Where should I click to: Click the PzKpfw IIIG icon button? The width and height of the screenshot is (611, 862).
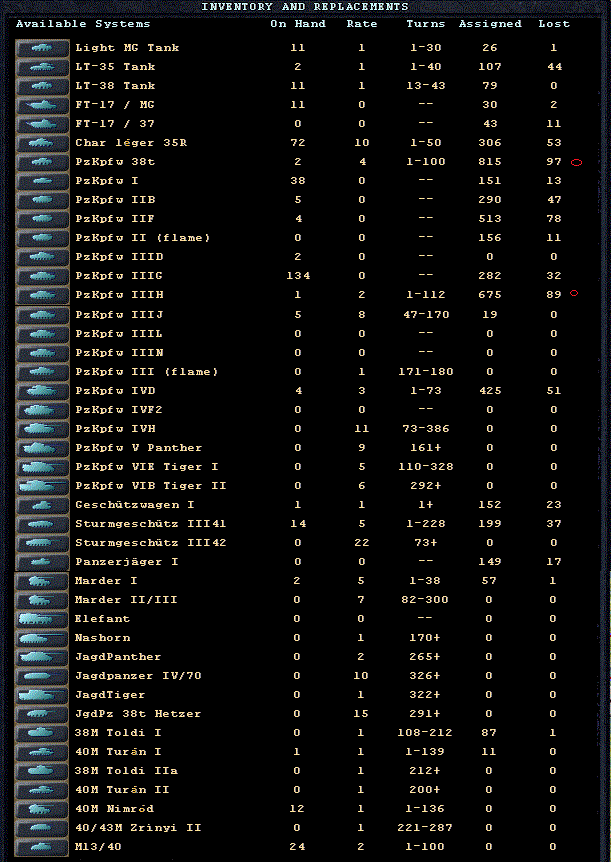[43, 277]
